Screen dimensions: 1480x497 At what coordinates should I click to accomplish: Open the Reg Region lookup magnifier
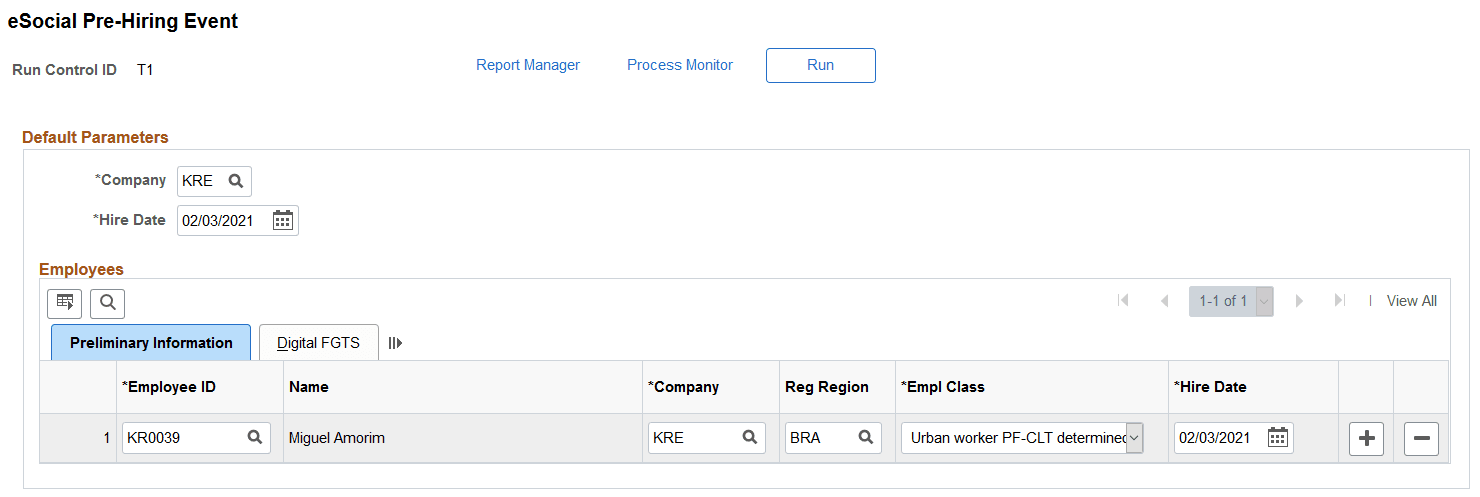click(866, 437)
